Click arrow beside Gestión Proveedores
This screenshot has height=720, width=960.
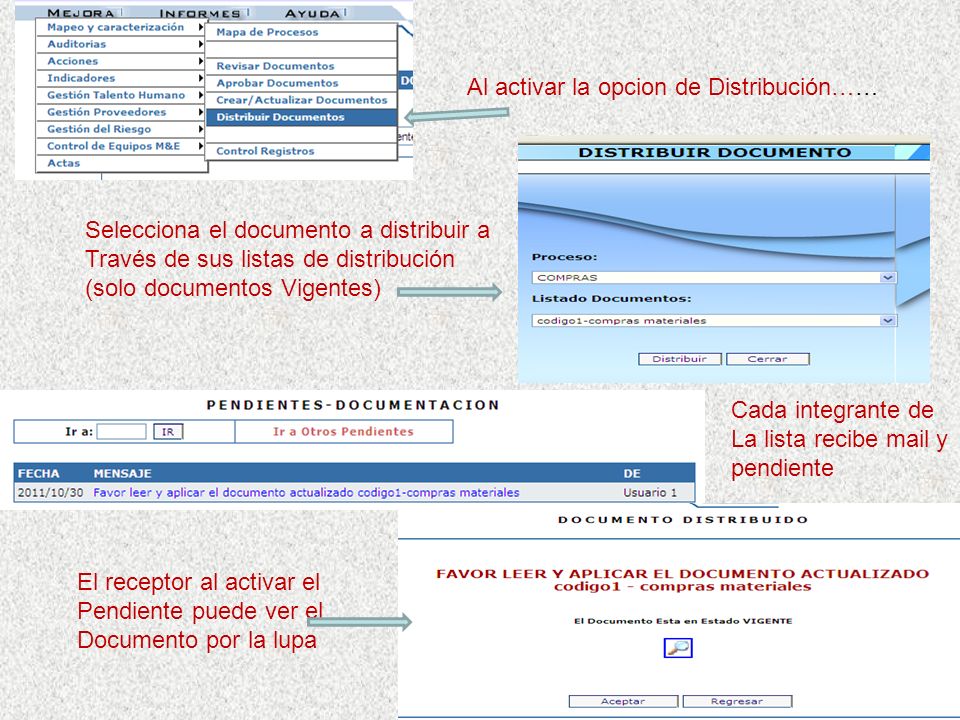pos(200,113)
